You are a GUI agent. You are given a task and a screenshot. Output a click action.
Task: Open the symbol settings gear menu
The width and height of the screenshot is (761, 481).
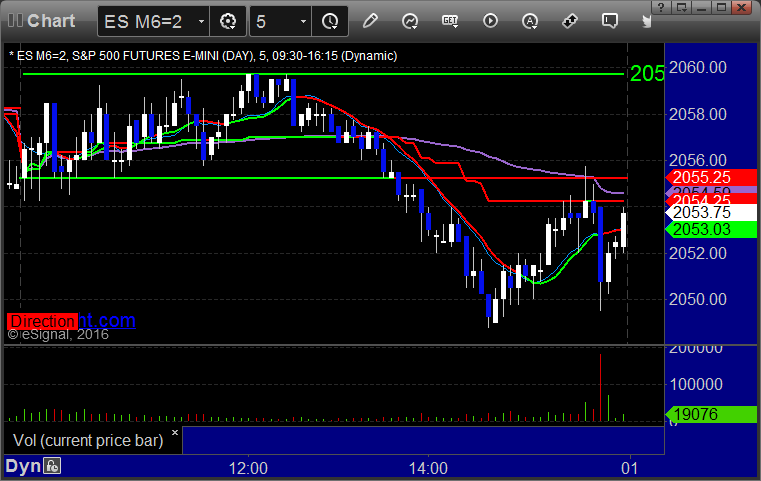[x=228, y=21]
